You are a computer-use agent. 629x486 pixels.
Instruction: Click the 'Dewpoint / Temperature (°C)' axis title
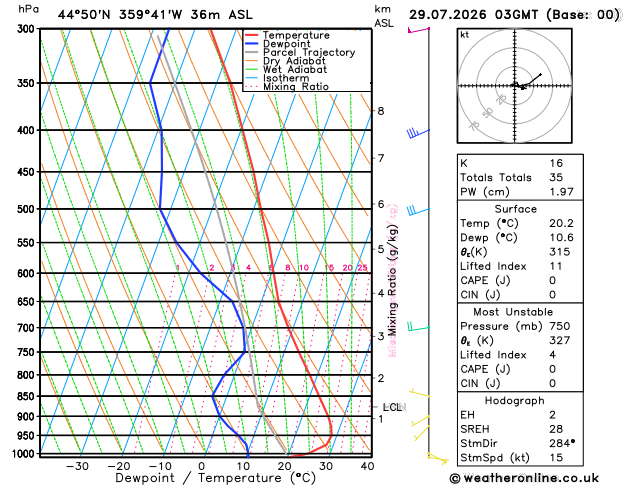tap(215, 478)
